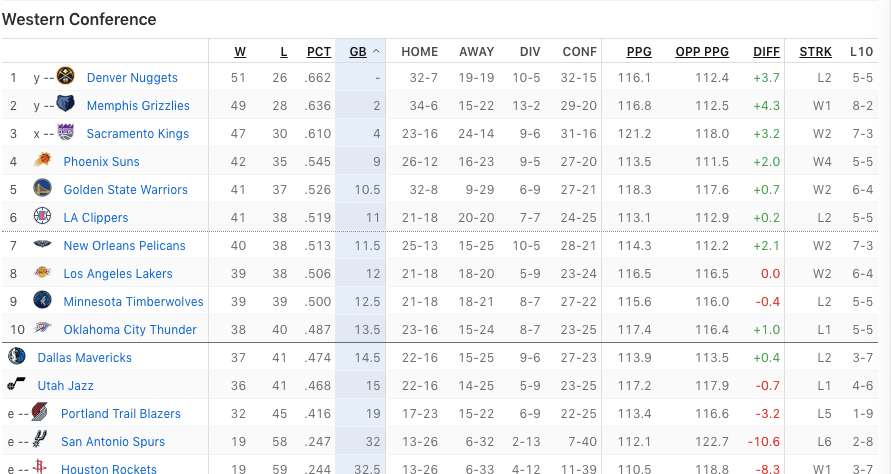Sort standings by W column
This screenshot has height=474, width=891.
[240, 52]
